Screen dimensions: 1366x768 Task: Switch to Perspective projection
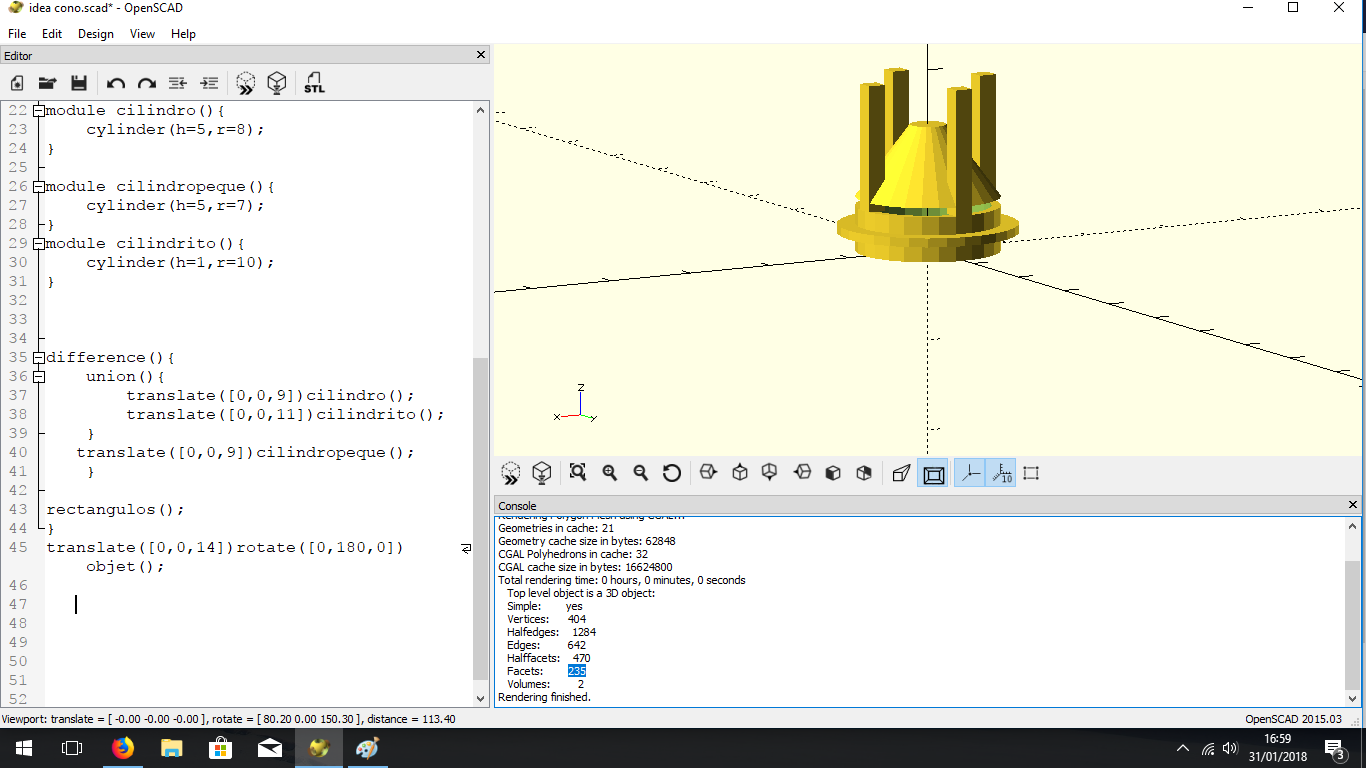pyautogui.click(x=901, y=473)
